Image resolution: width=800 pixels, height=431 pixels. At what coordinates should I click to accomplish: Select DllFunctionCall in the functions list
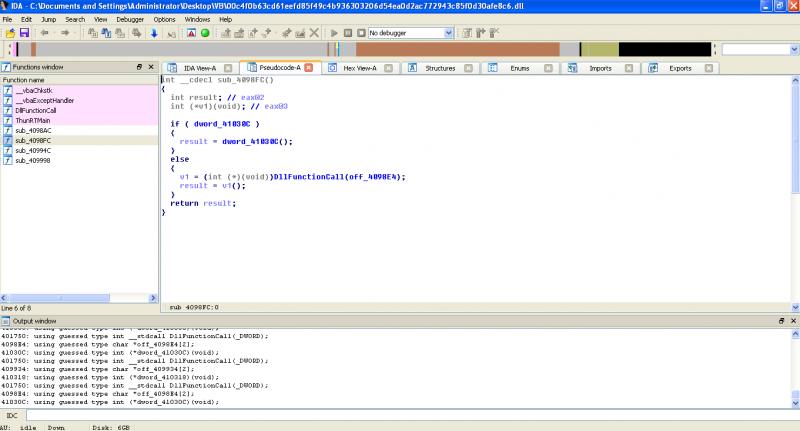click(x=79, y=110)
